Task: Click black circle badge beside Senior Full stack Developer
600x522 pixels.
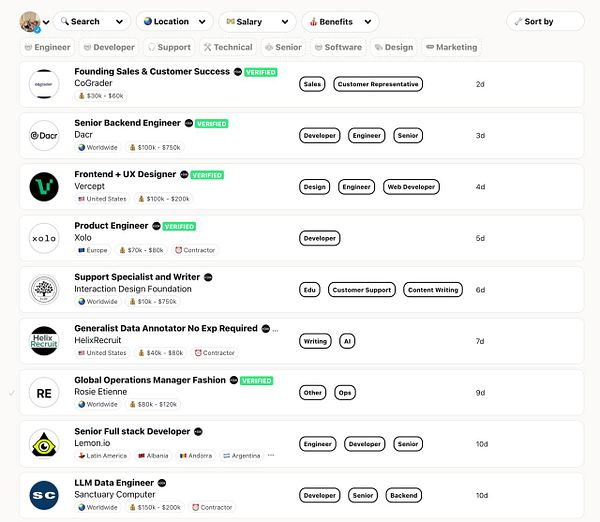Action: click(x=198, y=432)
